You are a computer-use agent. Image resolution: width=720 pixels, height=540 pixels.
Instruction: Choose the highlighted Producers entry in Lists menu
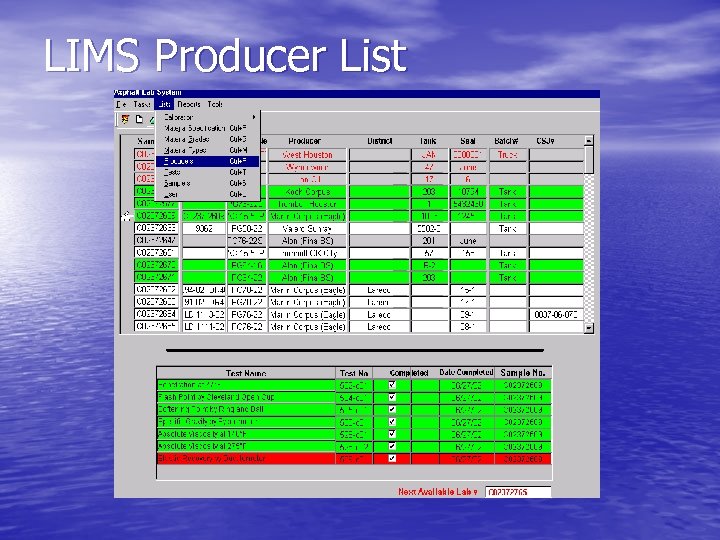(208, 161)
